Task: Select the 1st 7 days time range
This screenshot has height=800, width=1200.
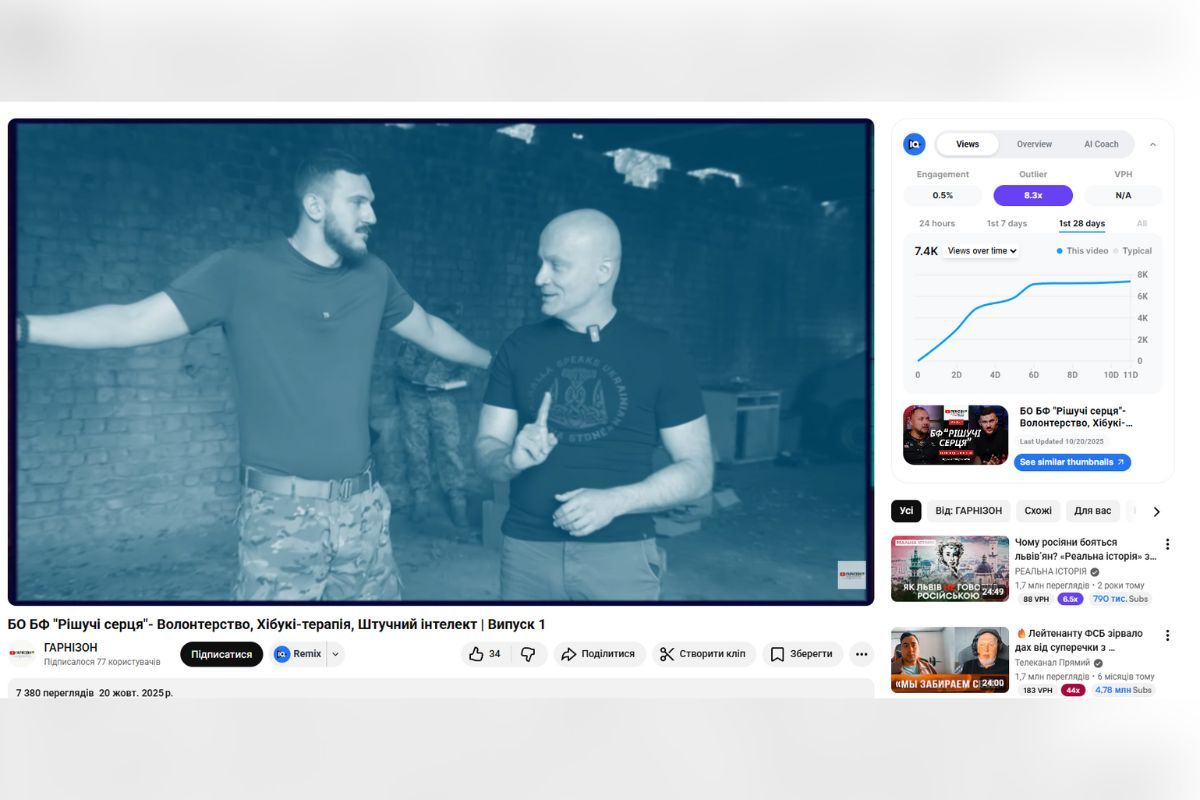Action: coord(1005,223)
